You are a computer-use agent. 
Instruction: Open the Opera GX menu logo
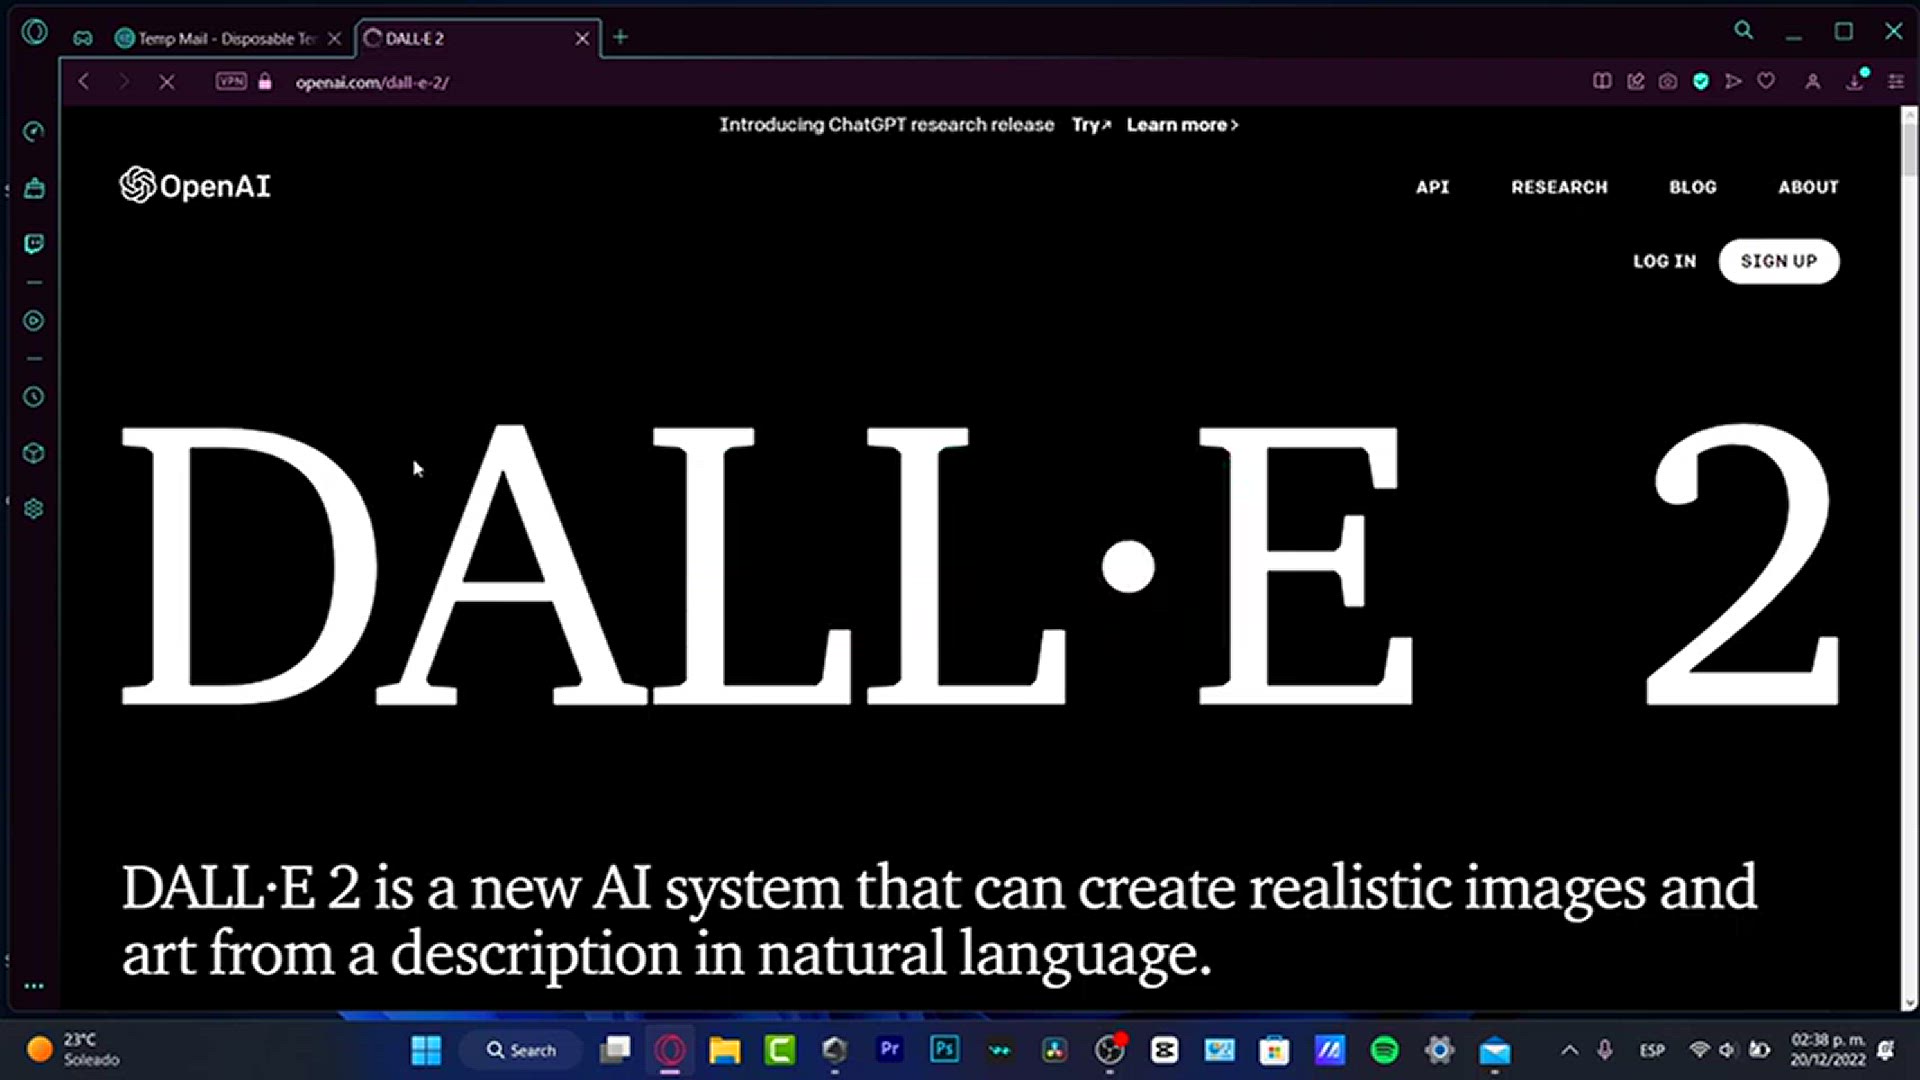point(34,33)
